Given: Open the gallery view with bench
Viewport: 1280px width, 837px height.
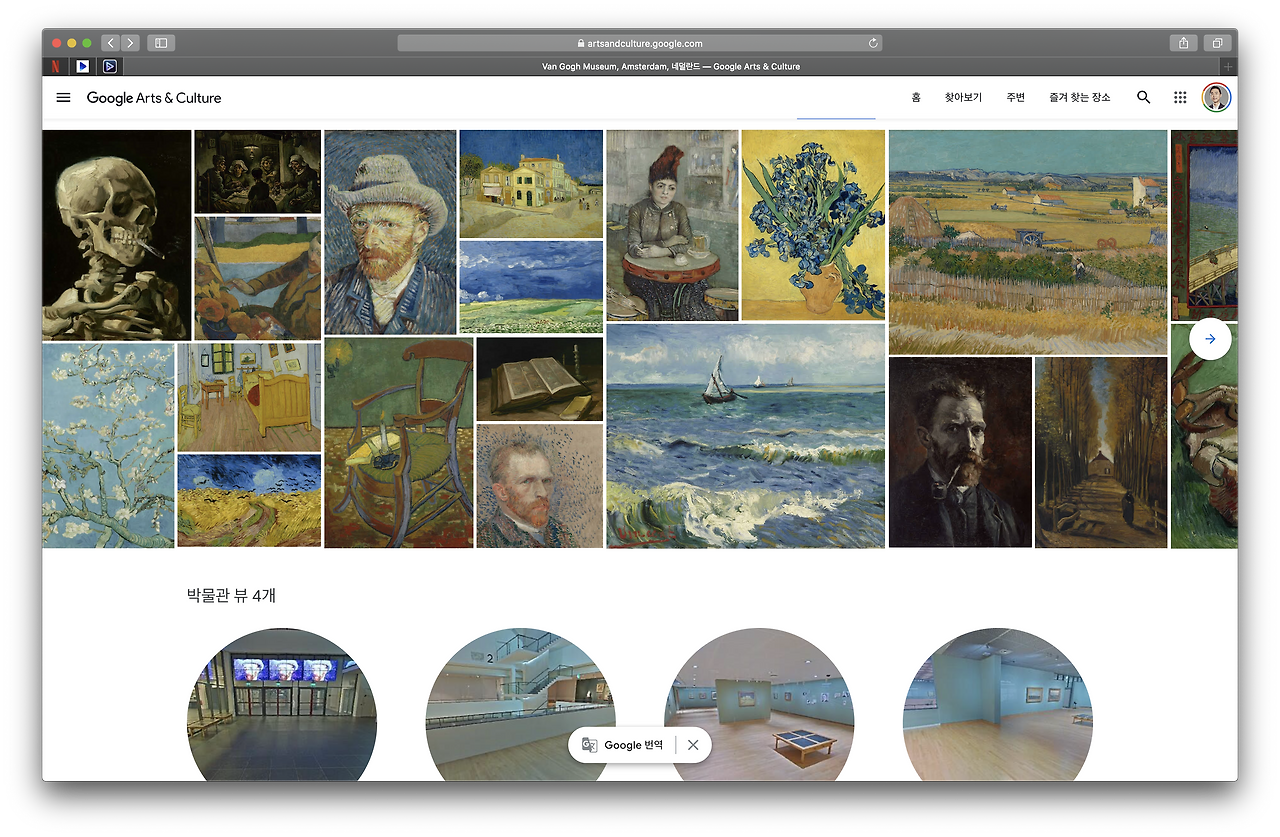Looking at the screenshot, I should 759,705.
